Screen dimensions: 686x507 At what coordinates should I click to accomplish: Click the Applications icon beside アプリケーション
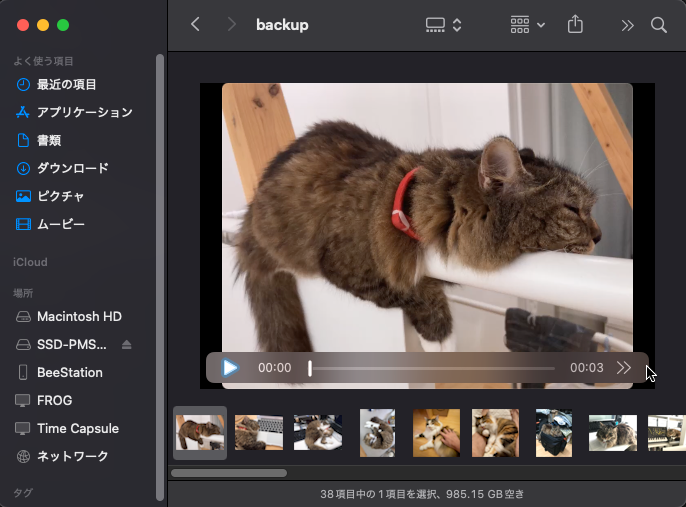tap(23, 112)
